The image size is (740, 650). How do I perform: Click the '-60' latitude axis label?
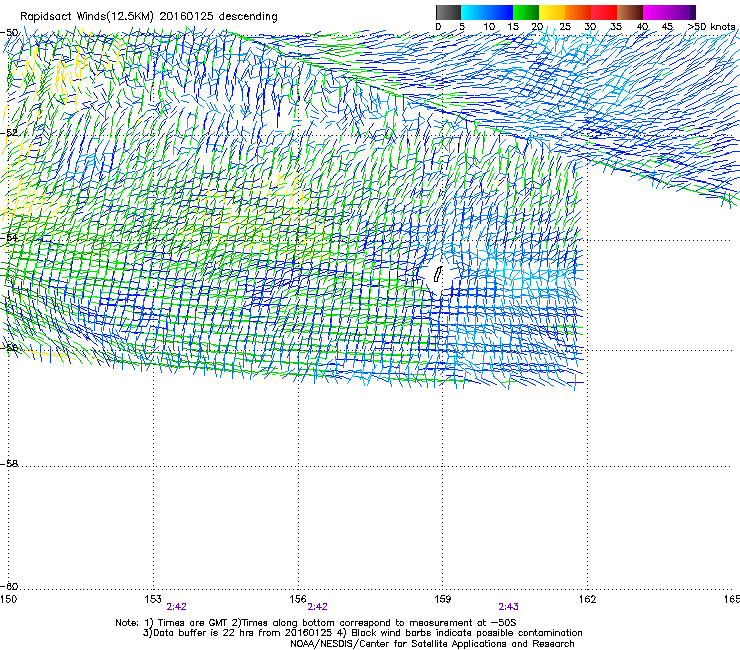click(x=9, y=586)
